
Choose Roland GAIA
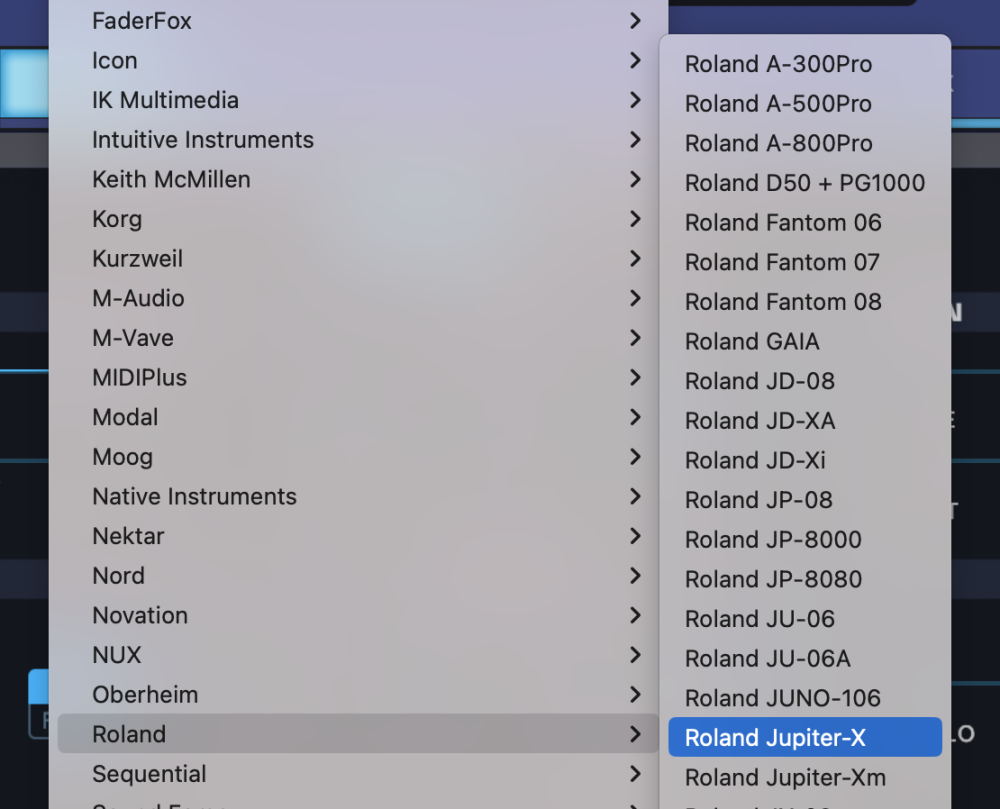(805, 341)
